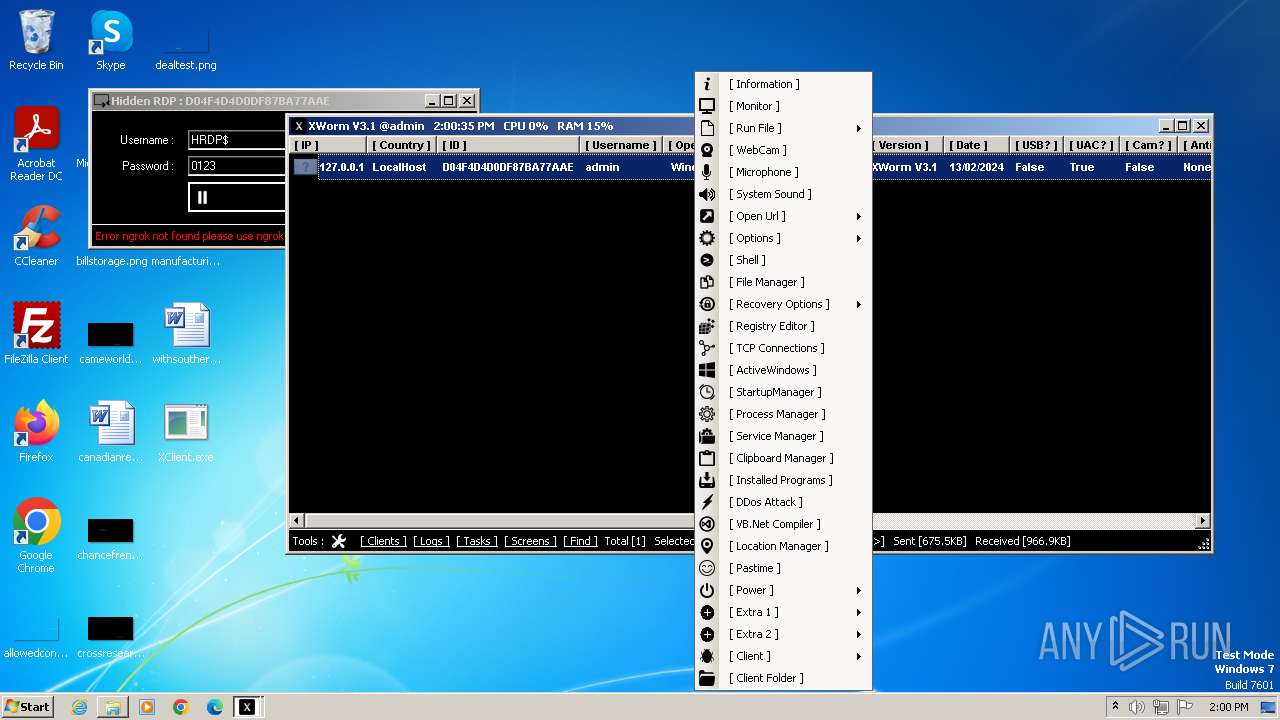Click the Password field in Hidden RDP

[237, 166]
